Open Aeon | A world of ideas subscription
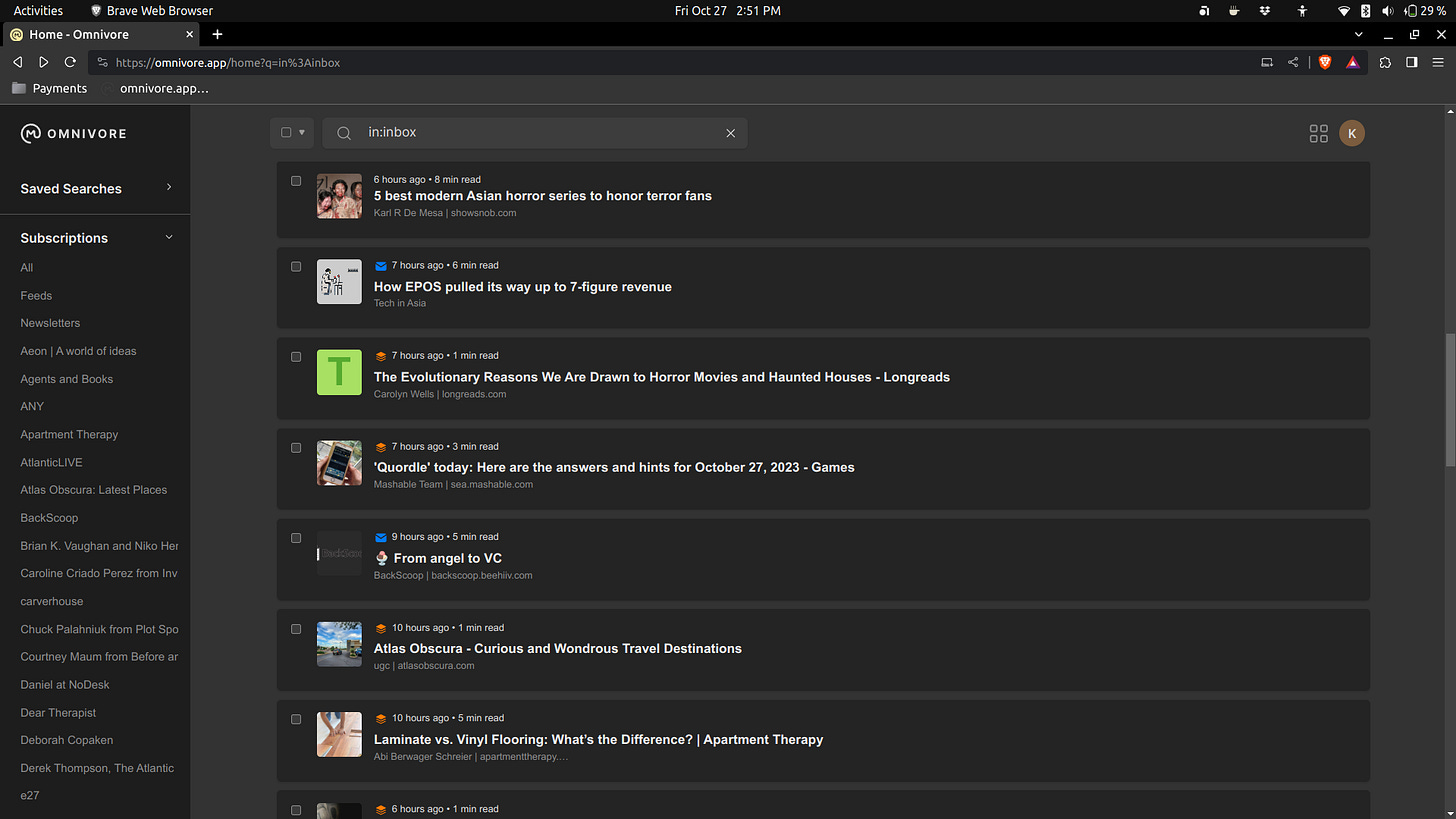This screenshot has height=819, width=1456. [78, 351]
